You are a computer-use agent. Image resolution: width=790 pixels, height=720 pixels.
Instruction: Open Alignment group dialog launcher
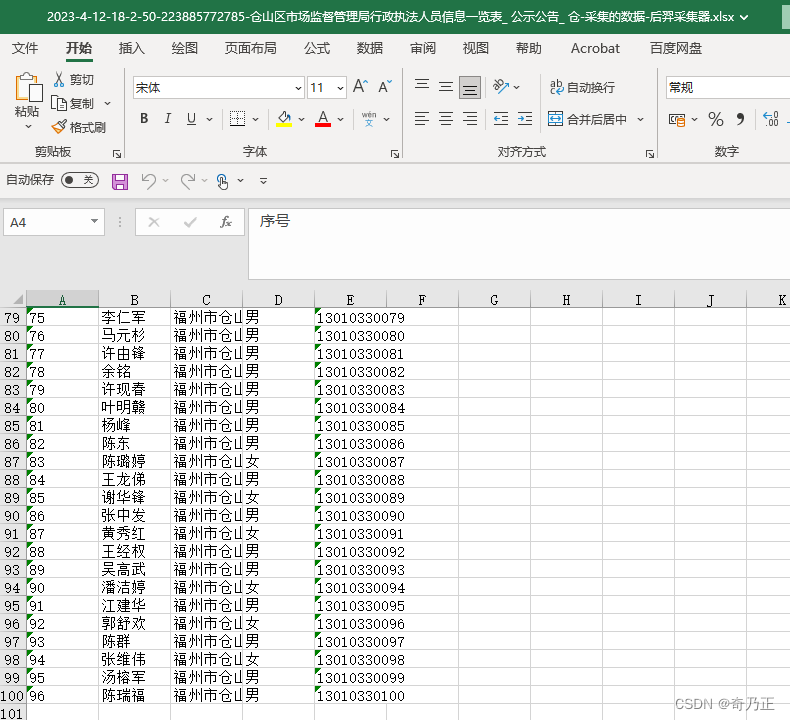tap(649, 154)
